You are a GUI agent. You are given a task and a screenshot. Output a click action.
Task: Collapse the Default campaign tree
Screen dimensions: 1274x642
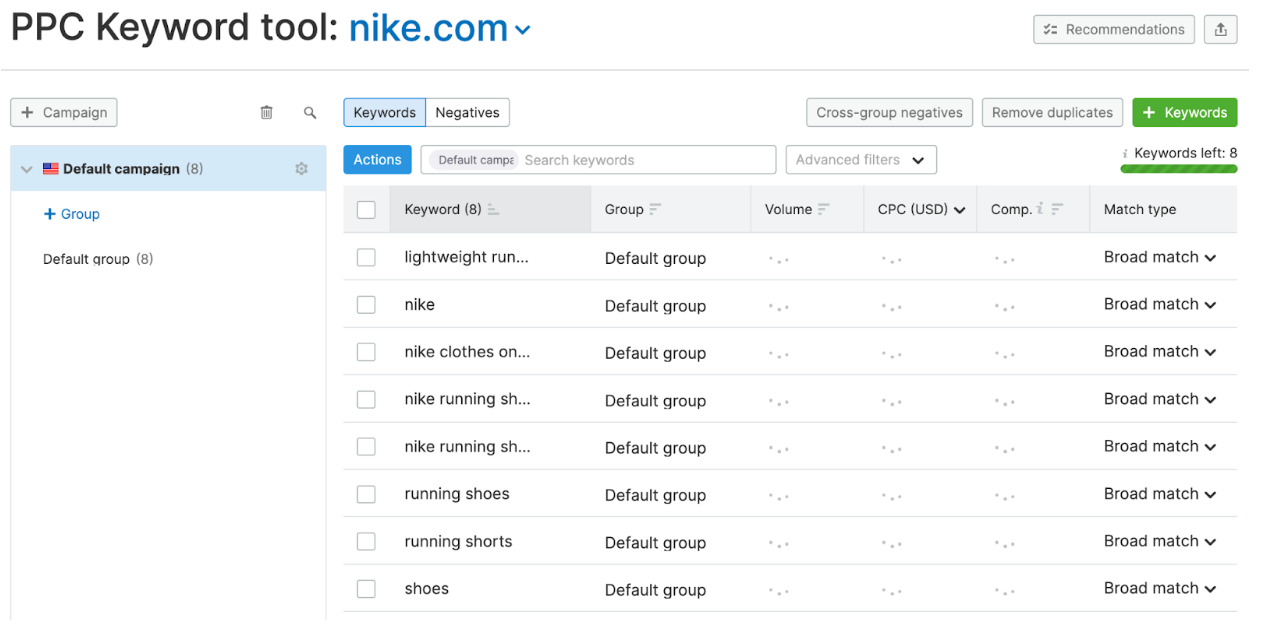point(27,170)
